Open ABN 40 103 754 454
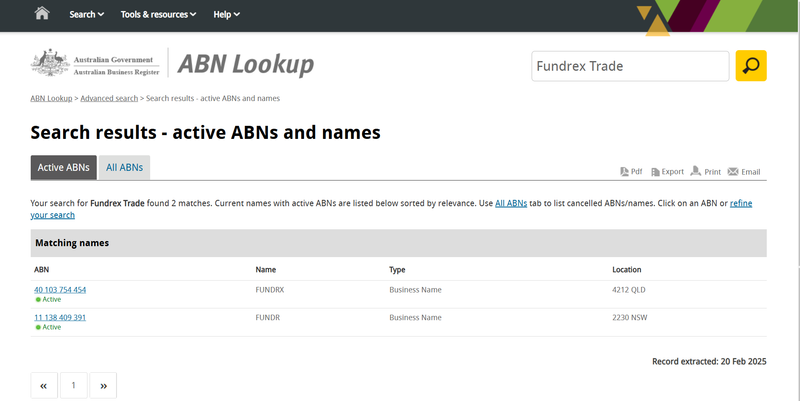 pyautogui.click(x=60, y=290)
